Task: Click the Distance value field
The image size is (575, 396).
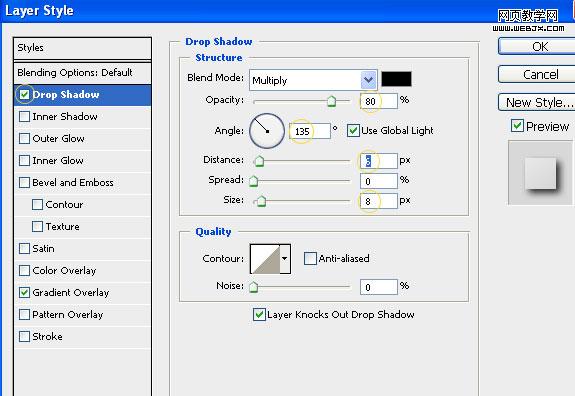Action: (379, 161)
